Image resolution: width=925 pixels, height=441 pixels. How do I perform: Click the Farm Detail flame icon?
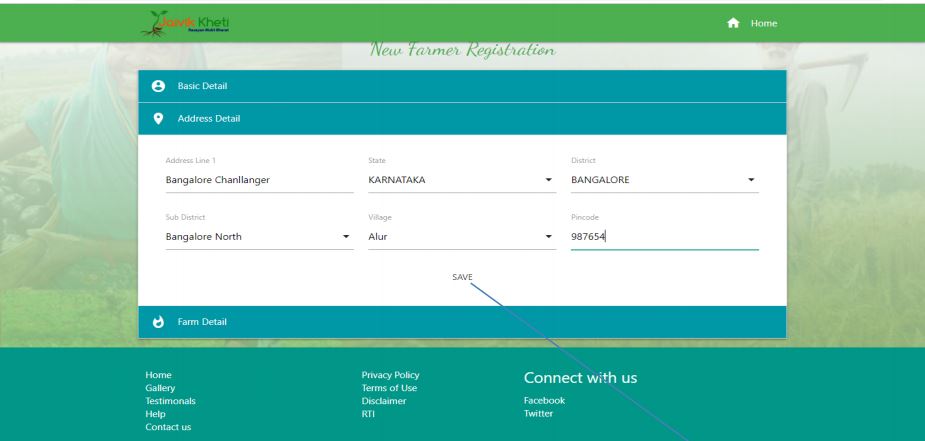point(157,322)
